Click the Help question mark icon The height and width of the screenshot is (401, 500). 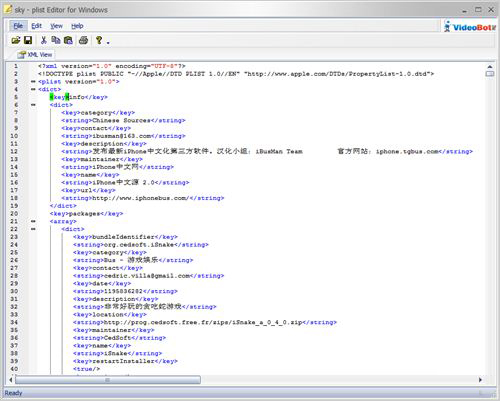tap(99, 40)
